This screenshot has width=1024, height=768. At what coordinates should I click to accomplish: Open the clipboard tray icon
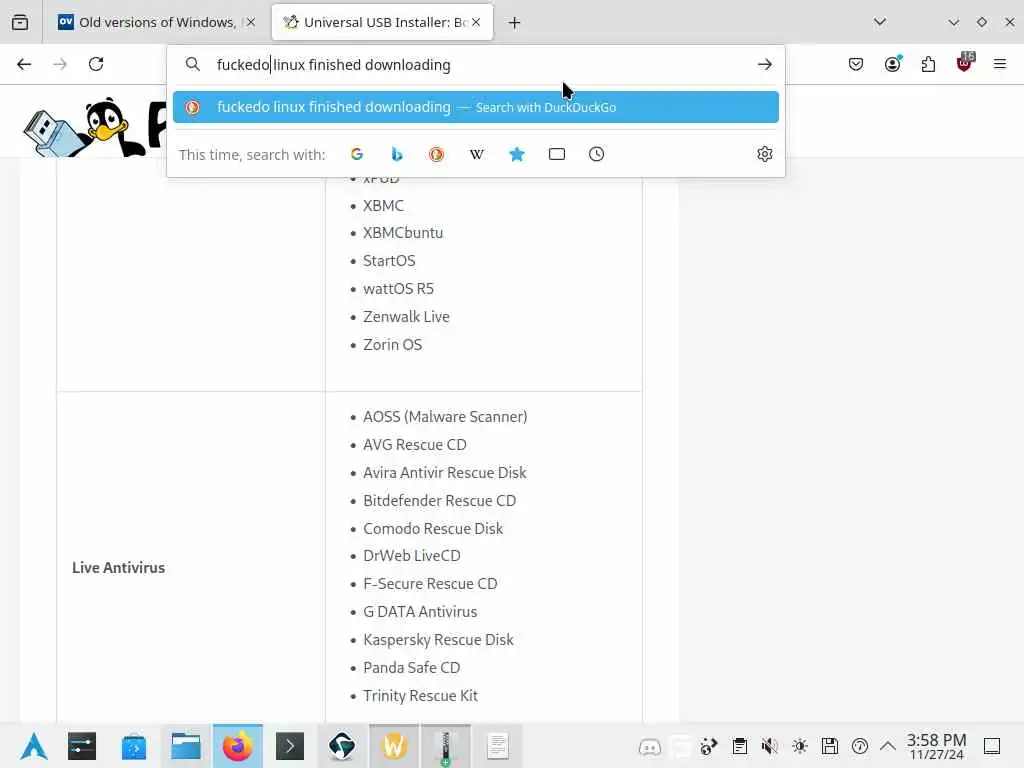pyautogui.click(x=740, y=746)
